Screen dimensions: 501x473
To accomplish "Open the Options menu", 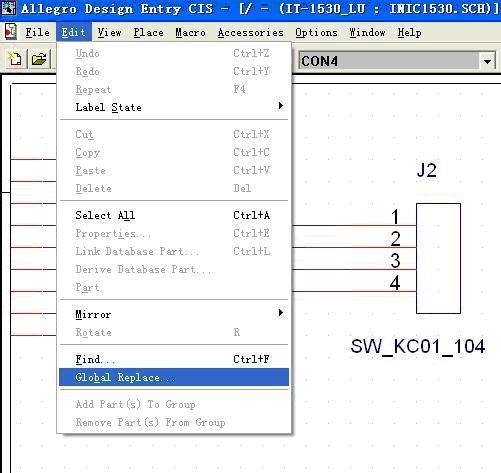I will (316, 32).
